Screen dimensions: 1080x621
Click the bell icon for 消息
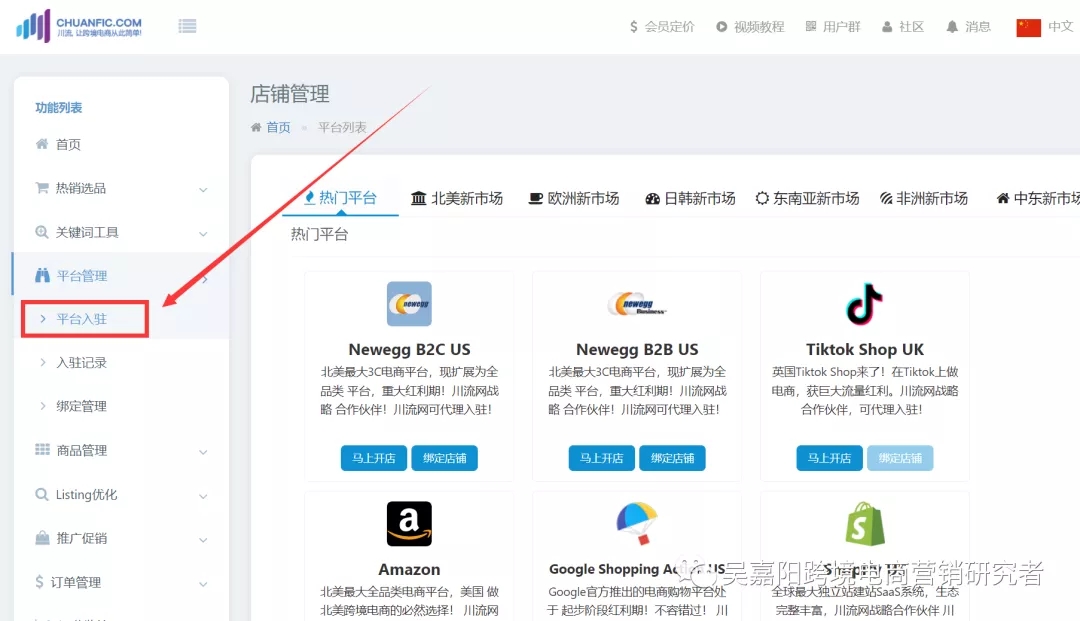952,27
